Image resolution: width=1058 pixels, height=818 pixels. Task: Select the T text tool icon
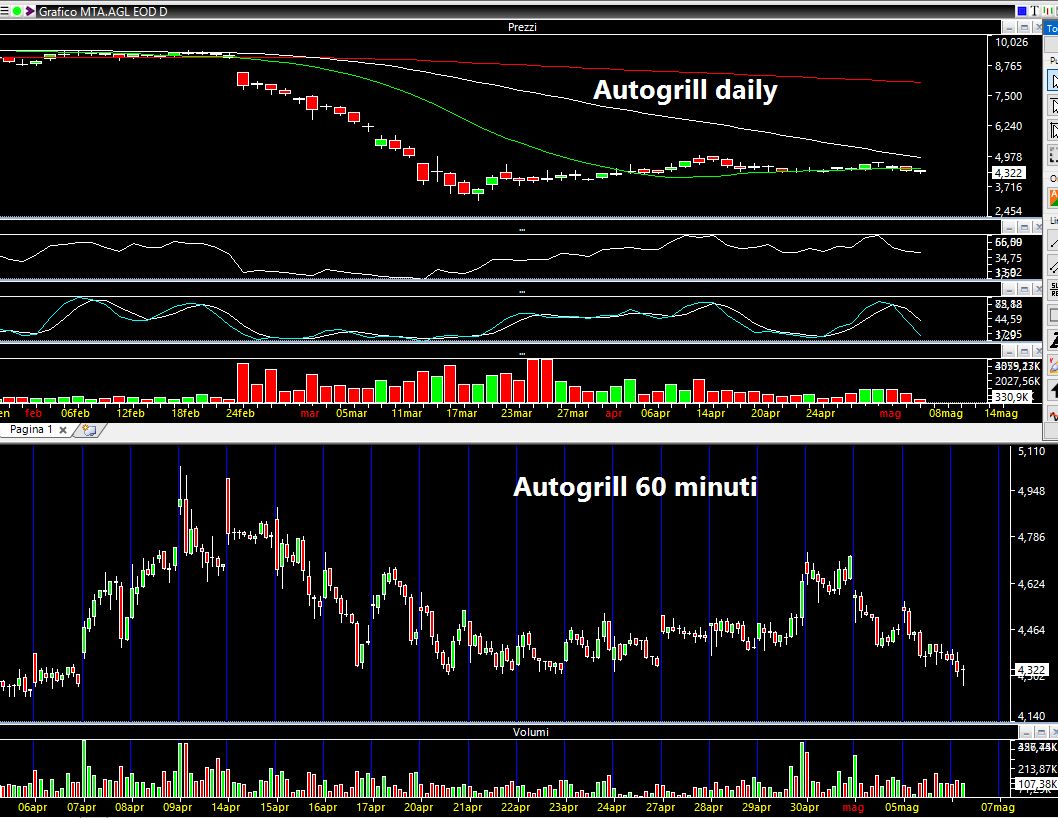(1034, 11)
